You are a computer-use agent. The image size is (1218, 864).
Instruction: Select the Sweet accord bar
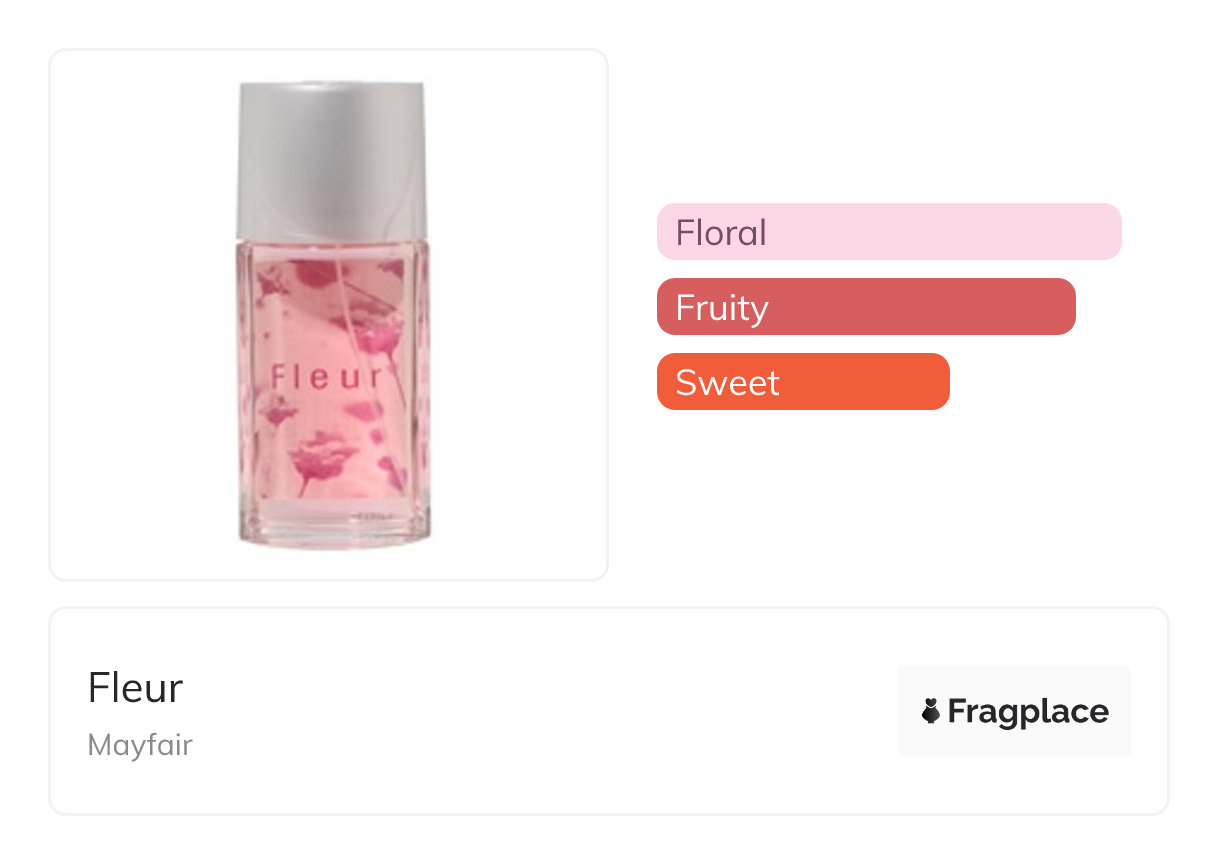(802, 382)
